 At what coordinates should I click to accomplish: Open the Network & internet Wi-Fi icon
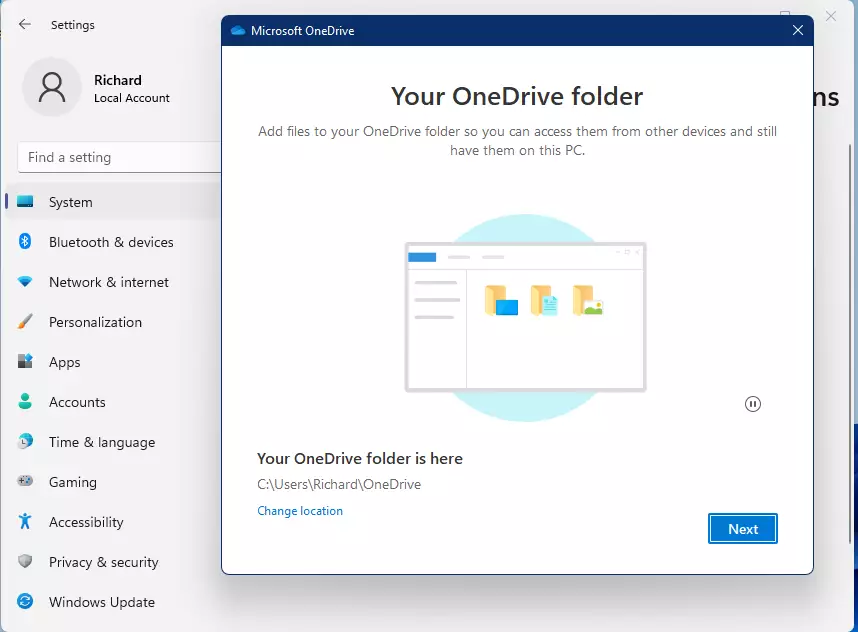click(25, 282)
